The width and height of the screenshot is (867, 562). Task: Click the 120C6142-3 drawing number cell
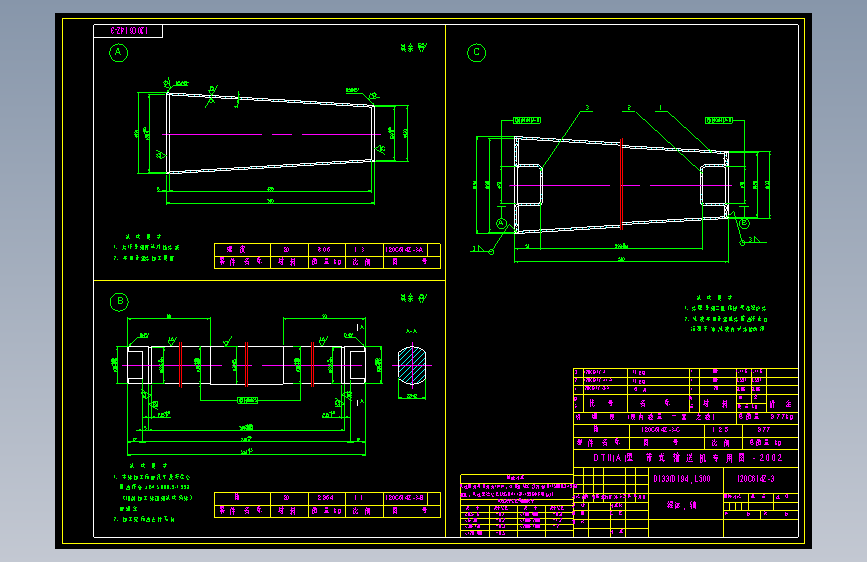click(761, 479)
